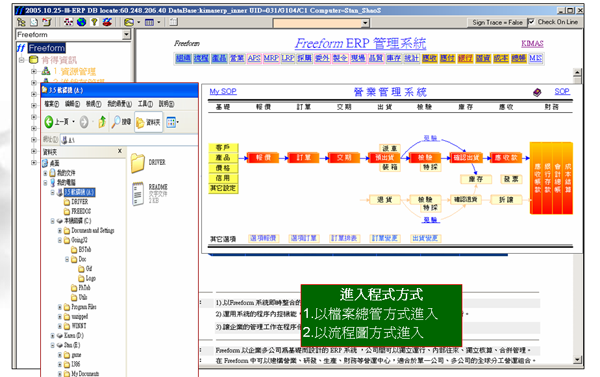Collapse the 3.5 floppy (A:) tree node
This screenshot has height=377, width=600.
[52, 192]
